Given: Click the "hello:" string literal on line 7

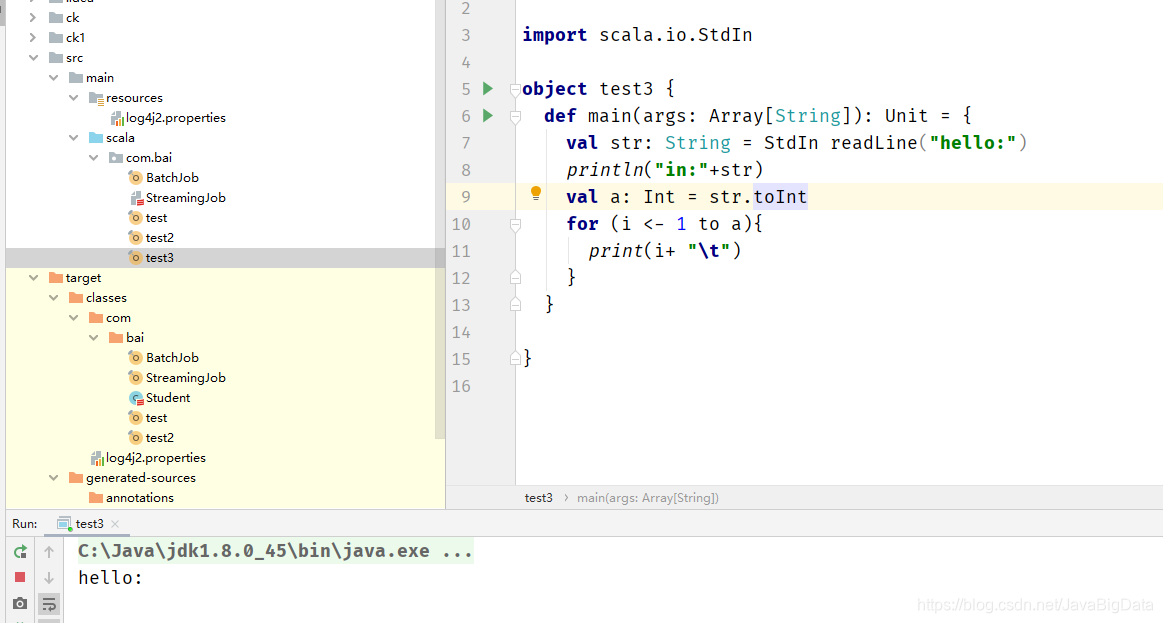Looking at the screenshot, I should pyautogui.click(x=972, y=143).
